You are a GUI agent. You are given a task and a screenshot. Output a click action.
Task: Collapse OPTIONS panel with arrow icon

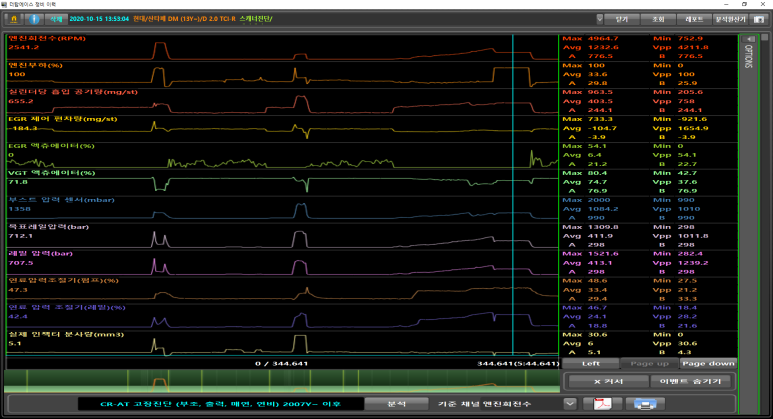pyautogui.click(x=749, y=39)
